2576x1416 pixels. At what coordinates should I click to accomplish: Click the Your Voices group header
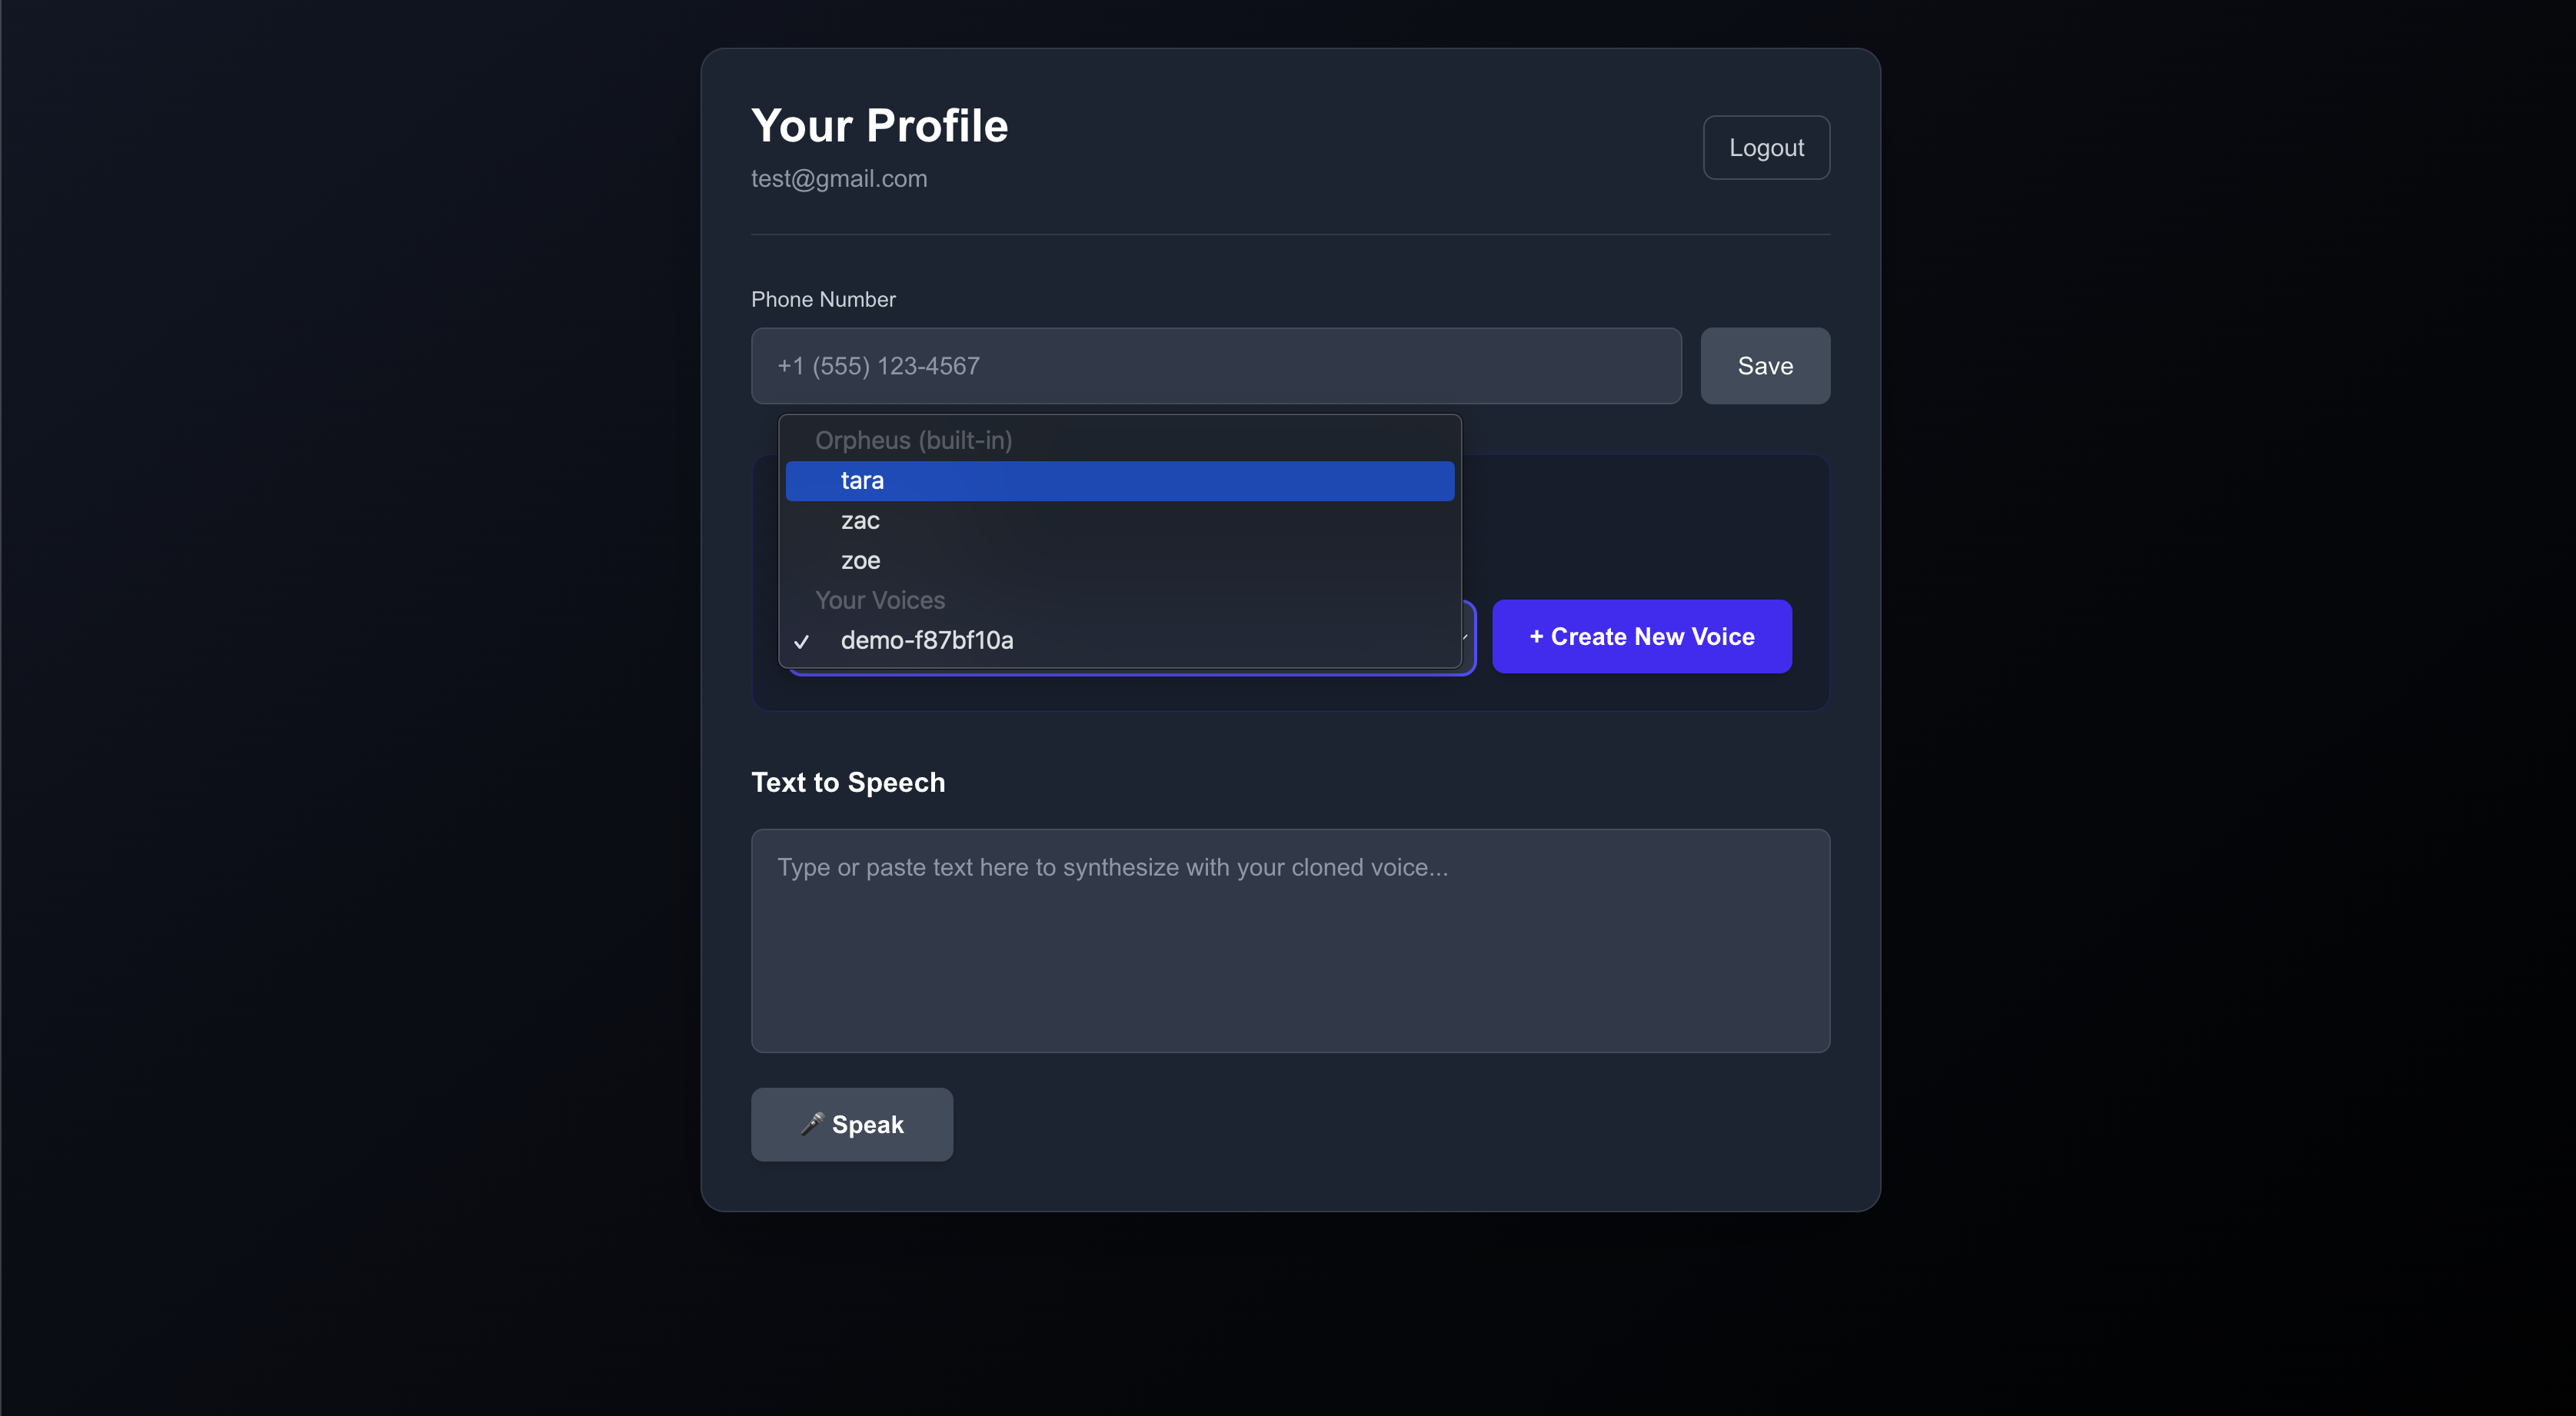879,600
